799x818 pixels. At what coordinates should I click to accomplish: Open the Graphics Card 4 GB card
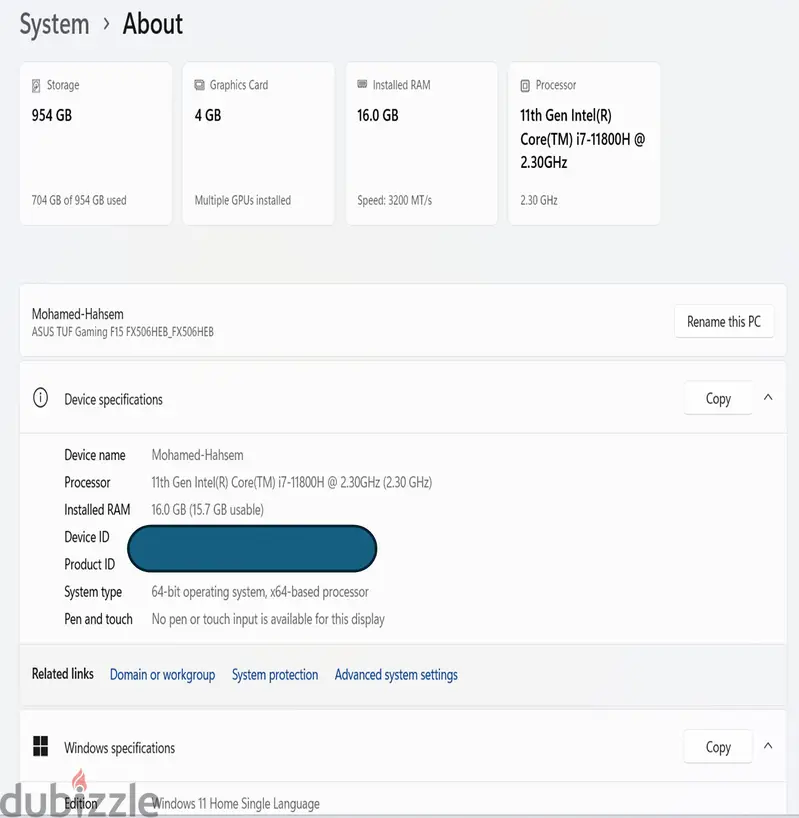tap(259, 143)
